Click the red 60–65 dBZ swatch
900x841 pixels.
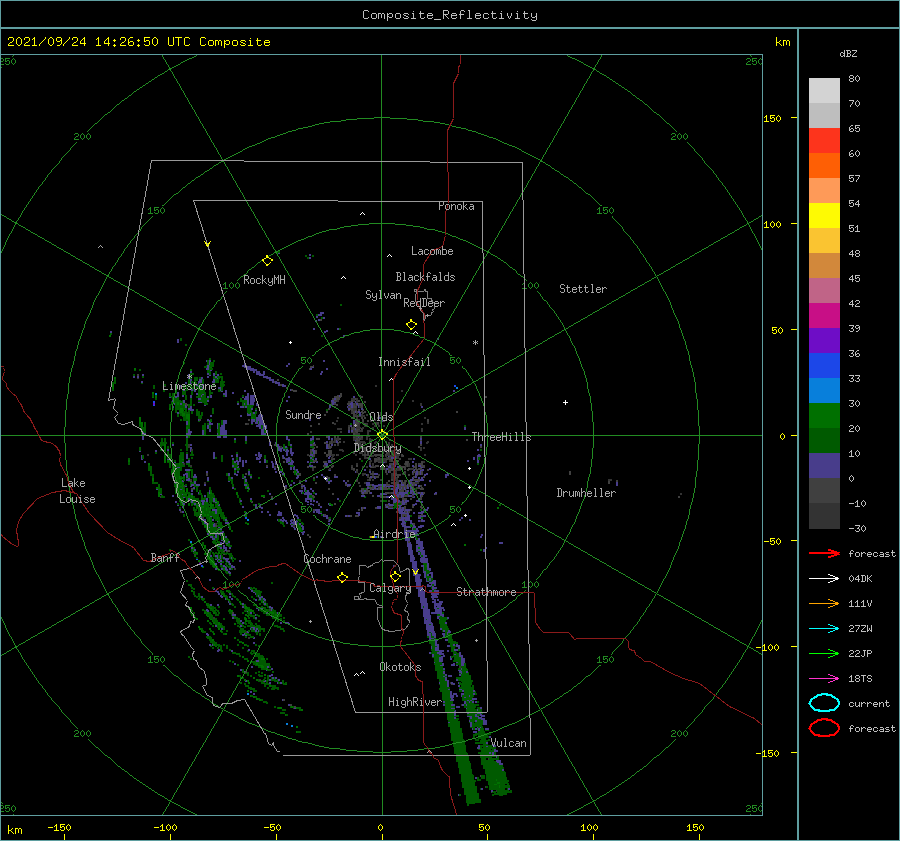824,141
